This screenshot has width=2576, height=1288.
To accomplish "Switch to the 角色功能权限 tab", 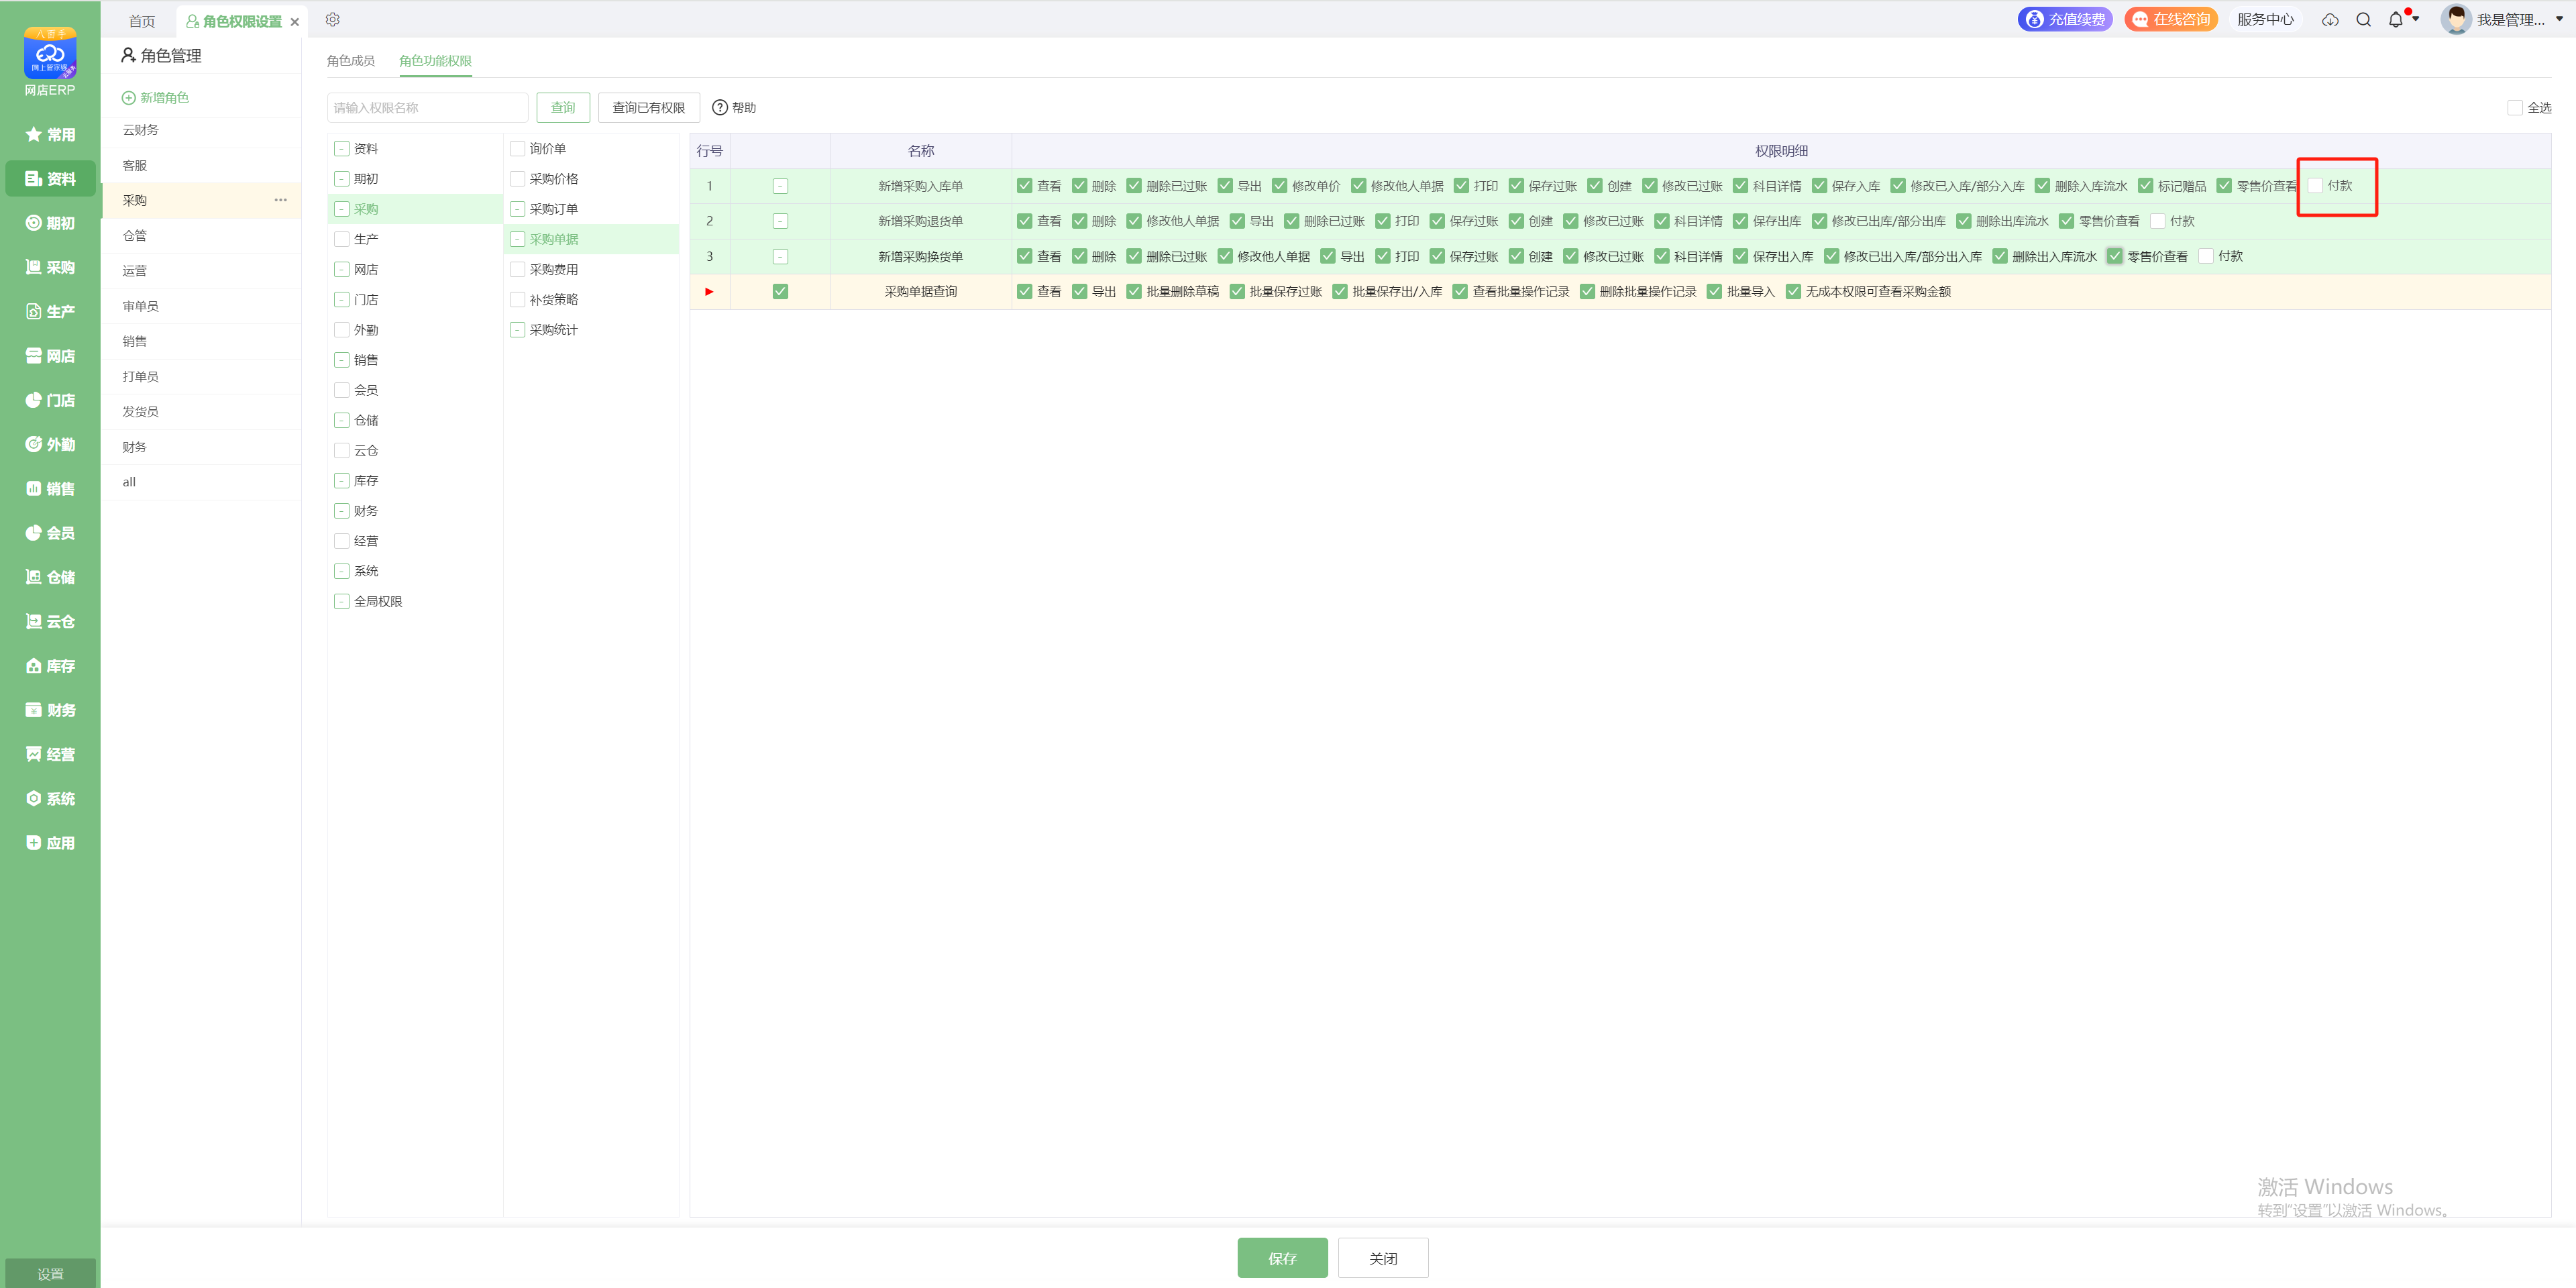I will [x=435, y=61].
